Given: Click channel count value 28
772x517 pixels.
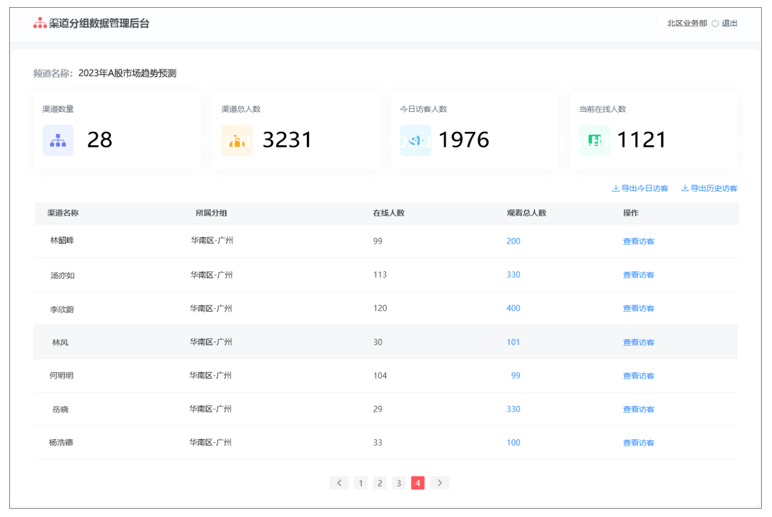Looking at the screenshot, I should [99, 140].
